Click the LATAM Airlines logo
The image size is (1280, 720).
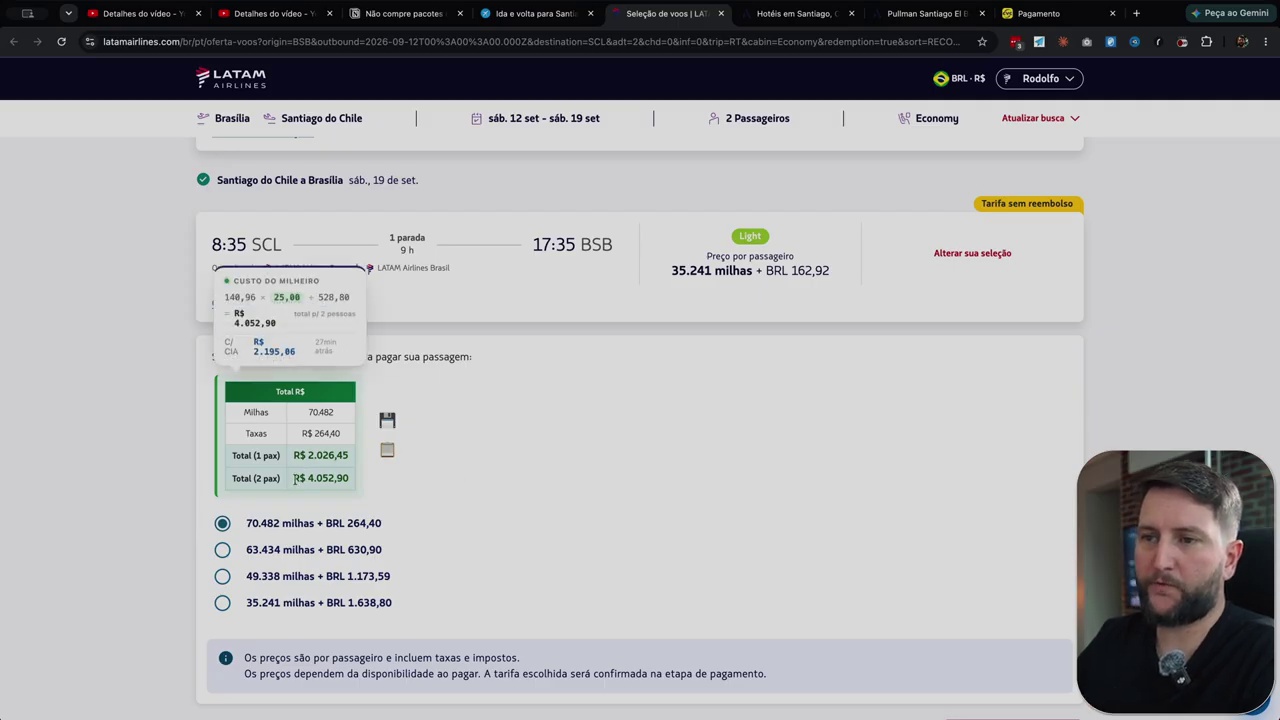pos(231,78)
